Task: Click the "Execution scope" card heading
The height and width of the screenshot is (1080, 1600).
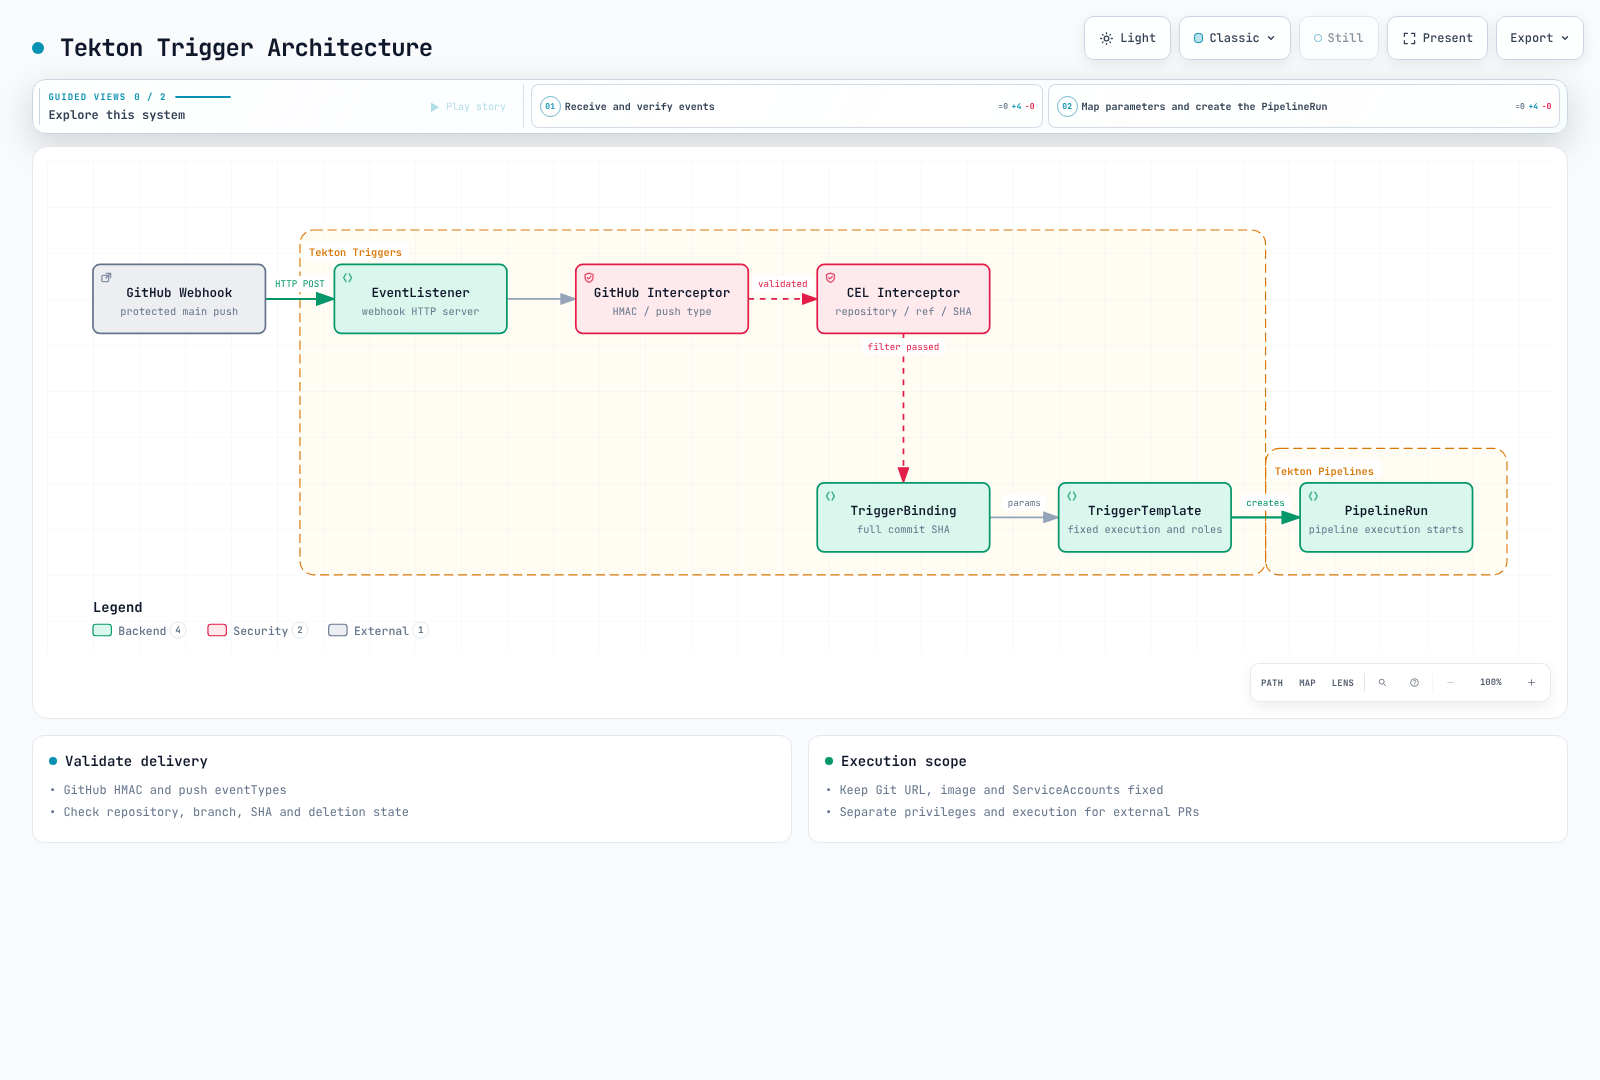Action: (x=904, y=761)
